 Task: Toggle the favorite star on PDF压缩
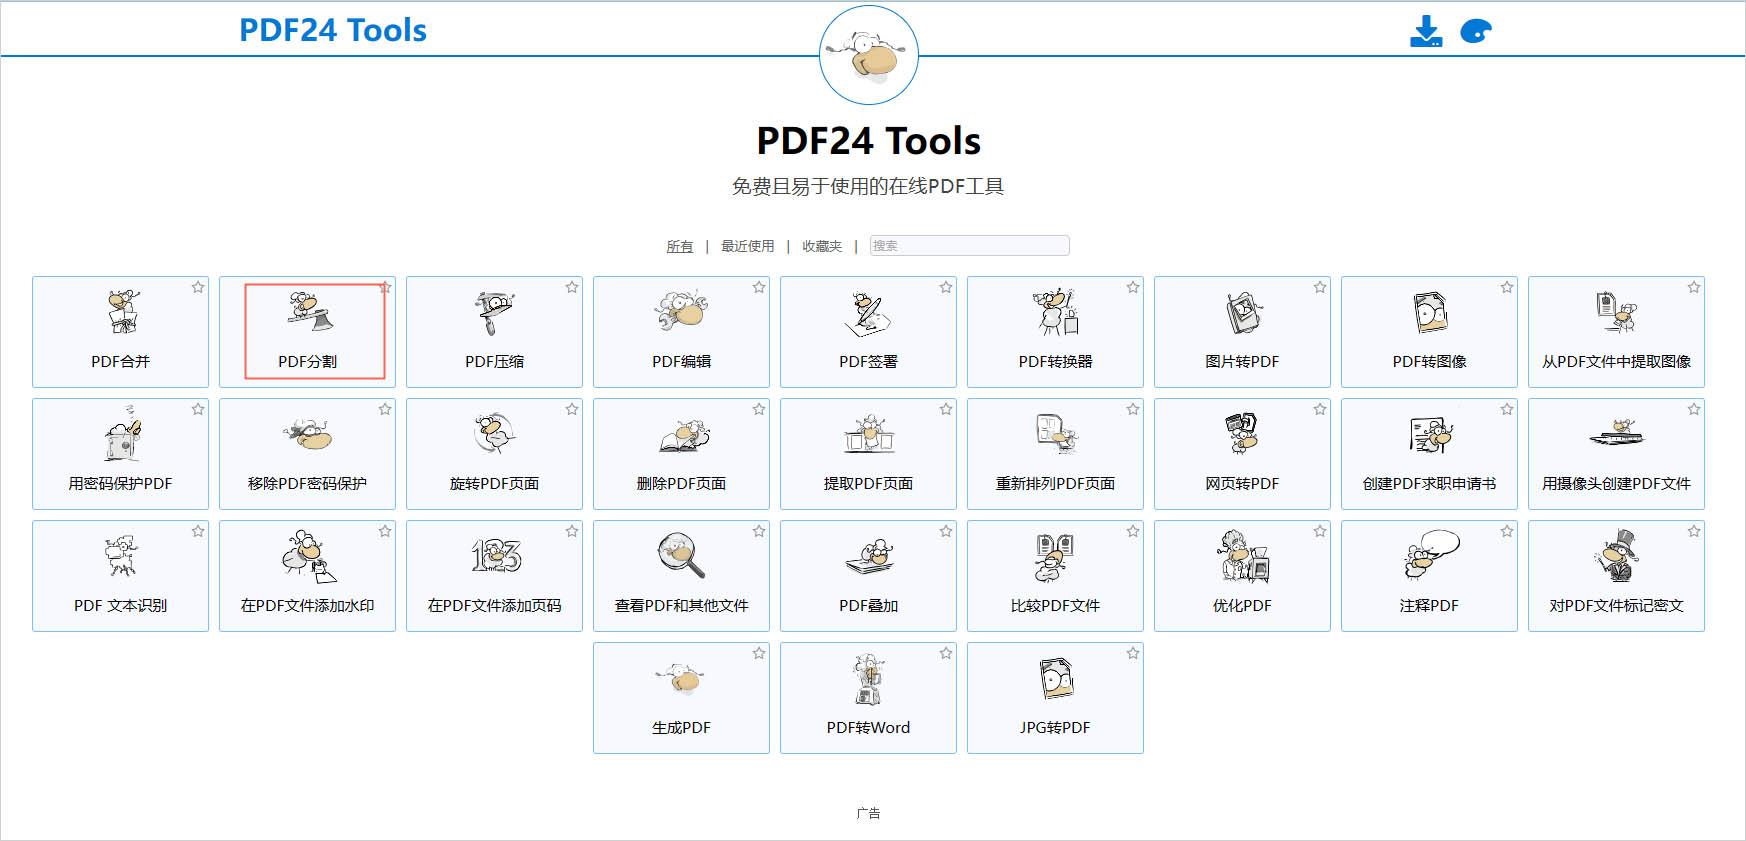[572, 287]
